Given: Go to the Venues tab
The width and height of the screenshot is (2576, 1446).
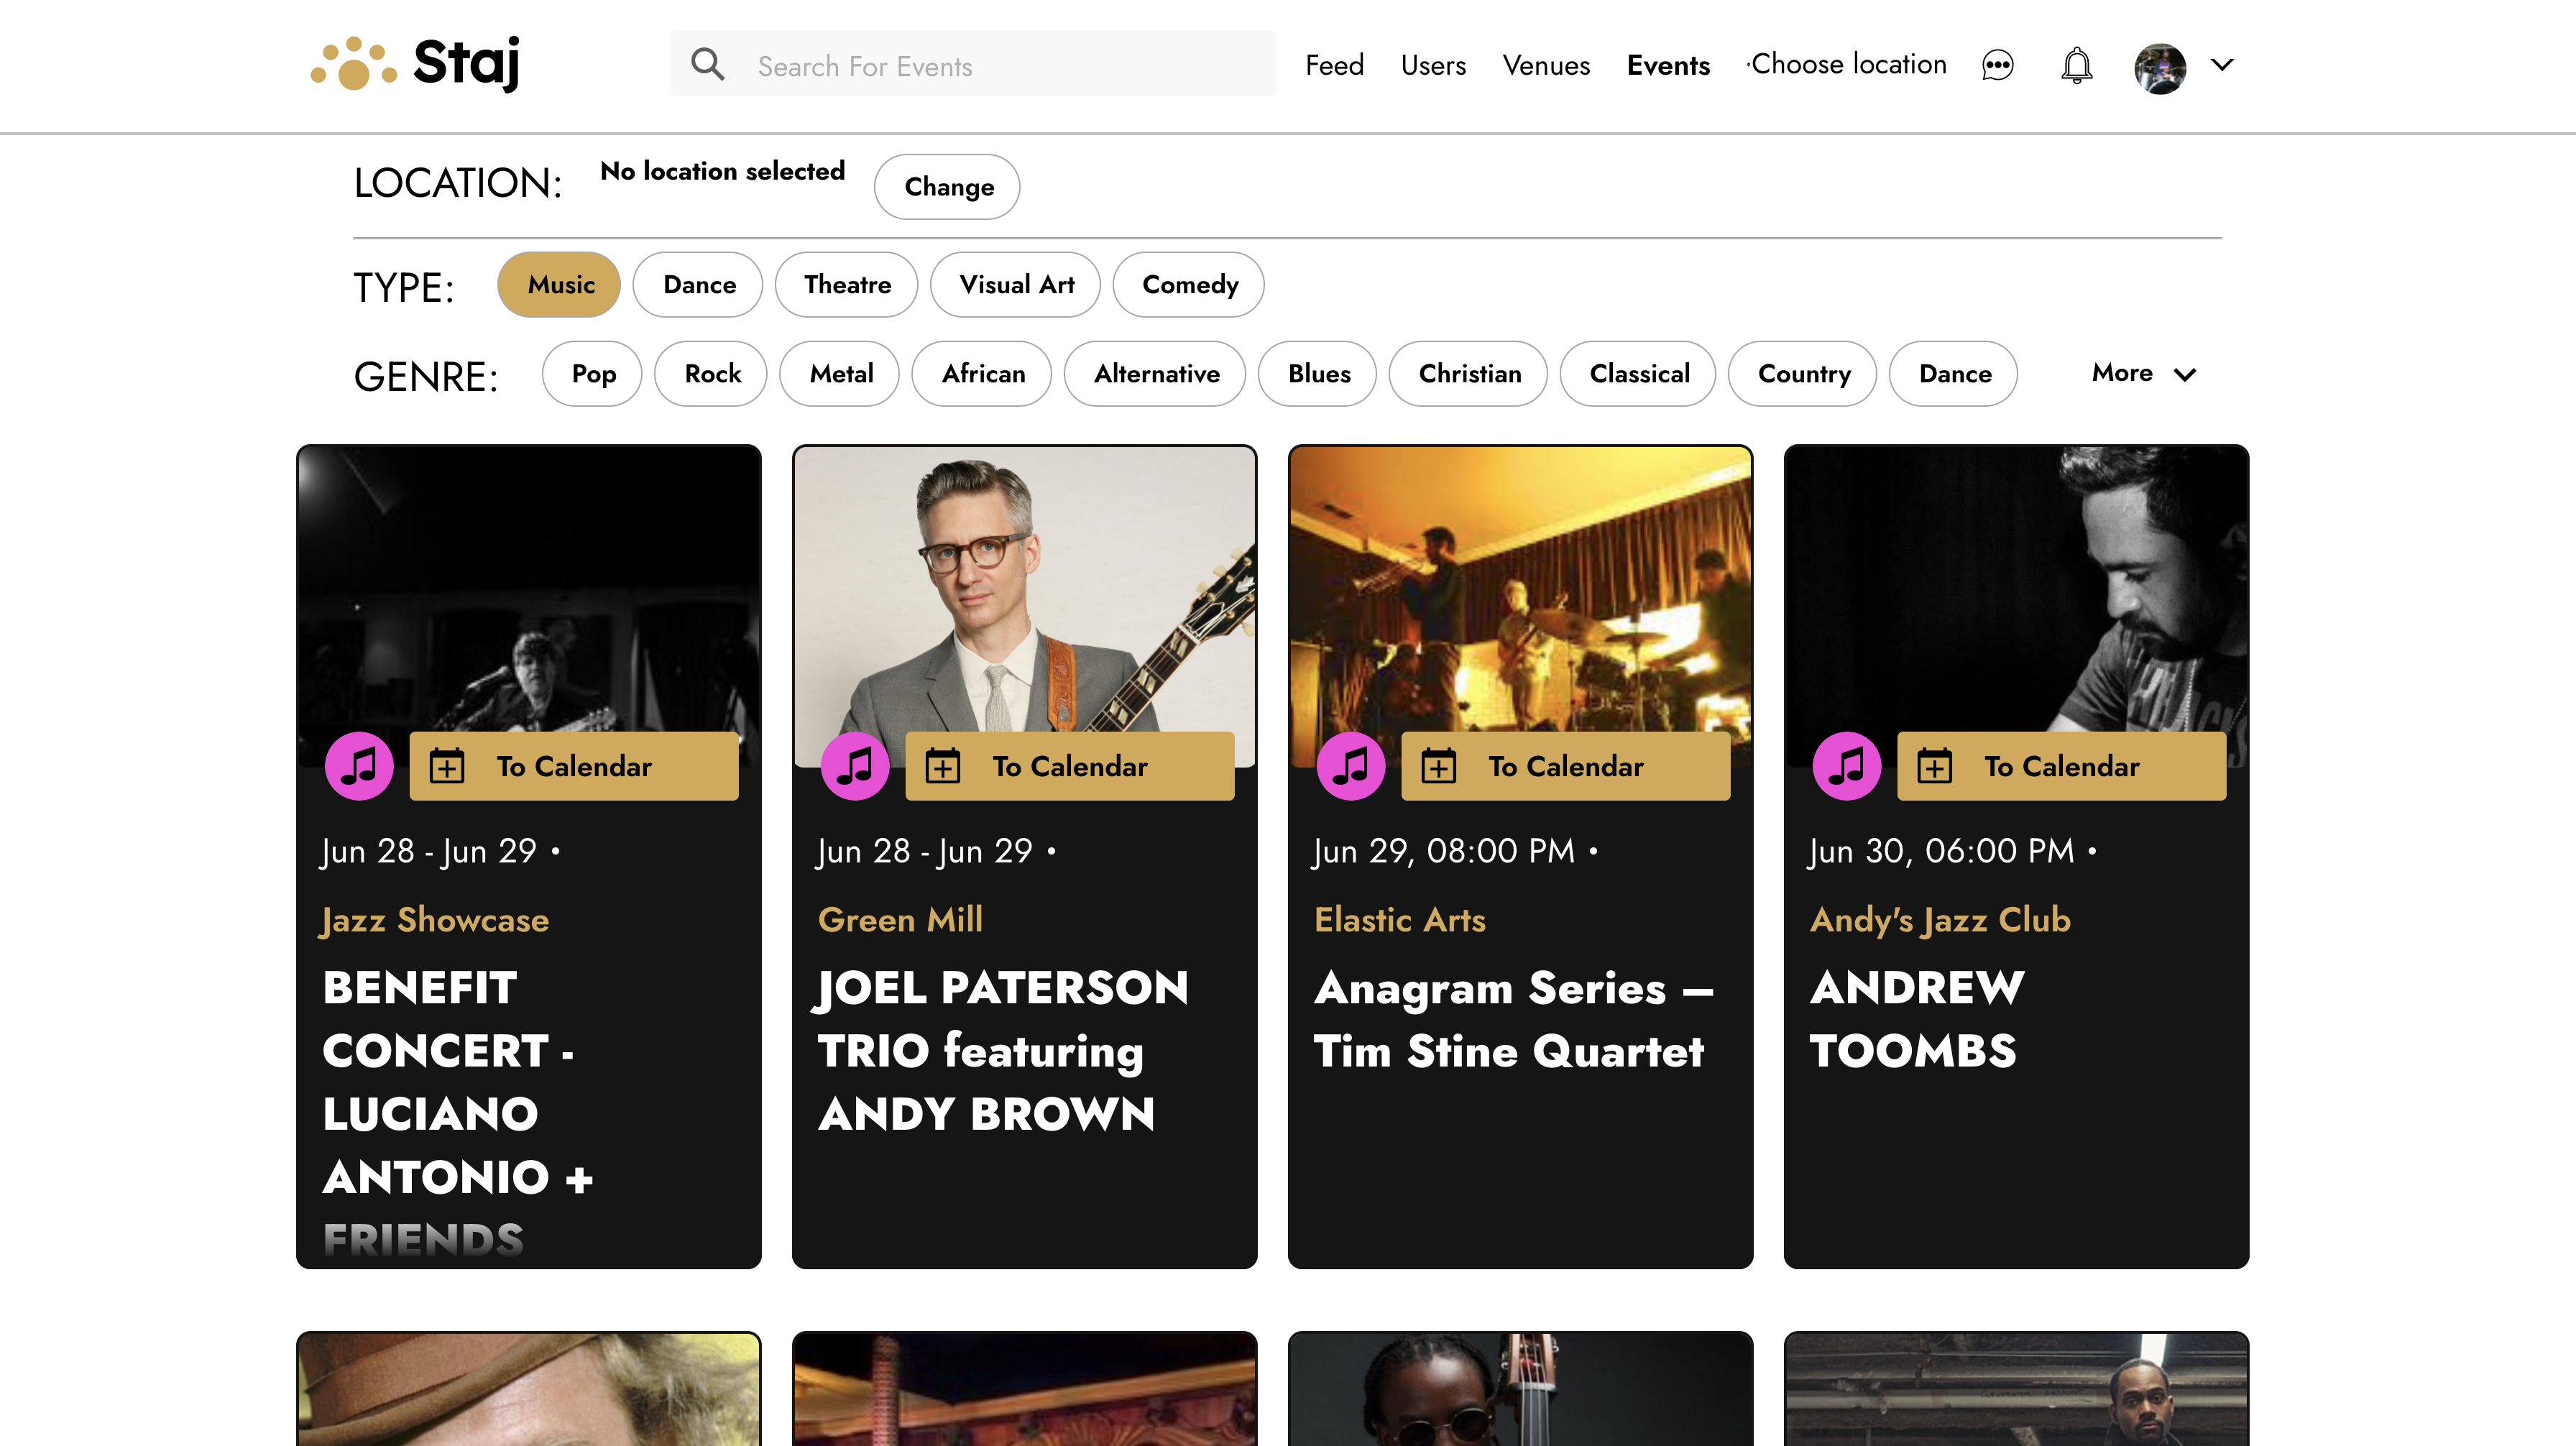Looking at the screenshot, I should 1545,65.
